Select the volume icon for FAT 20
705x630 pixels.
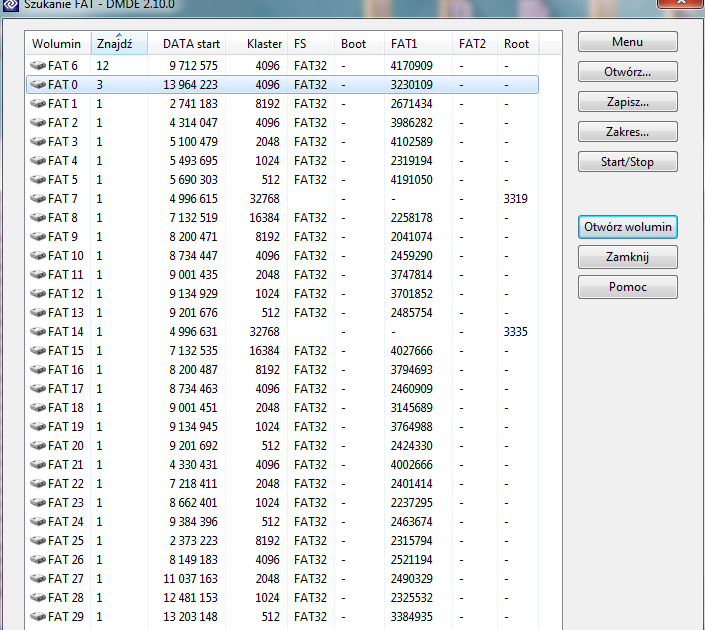click(x=38, y=446)
